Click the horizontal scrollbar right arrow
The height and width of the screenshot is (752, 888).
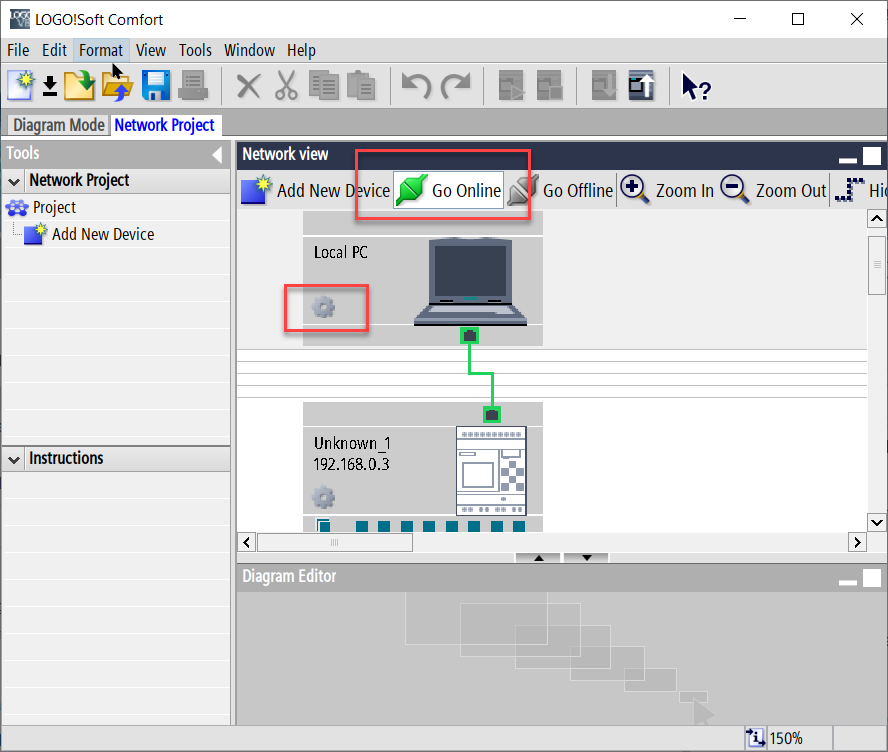pyautogui.click(x=857, y=542)
